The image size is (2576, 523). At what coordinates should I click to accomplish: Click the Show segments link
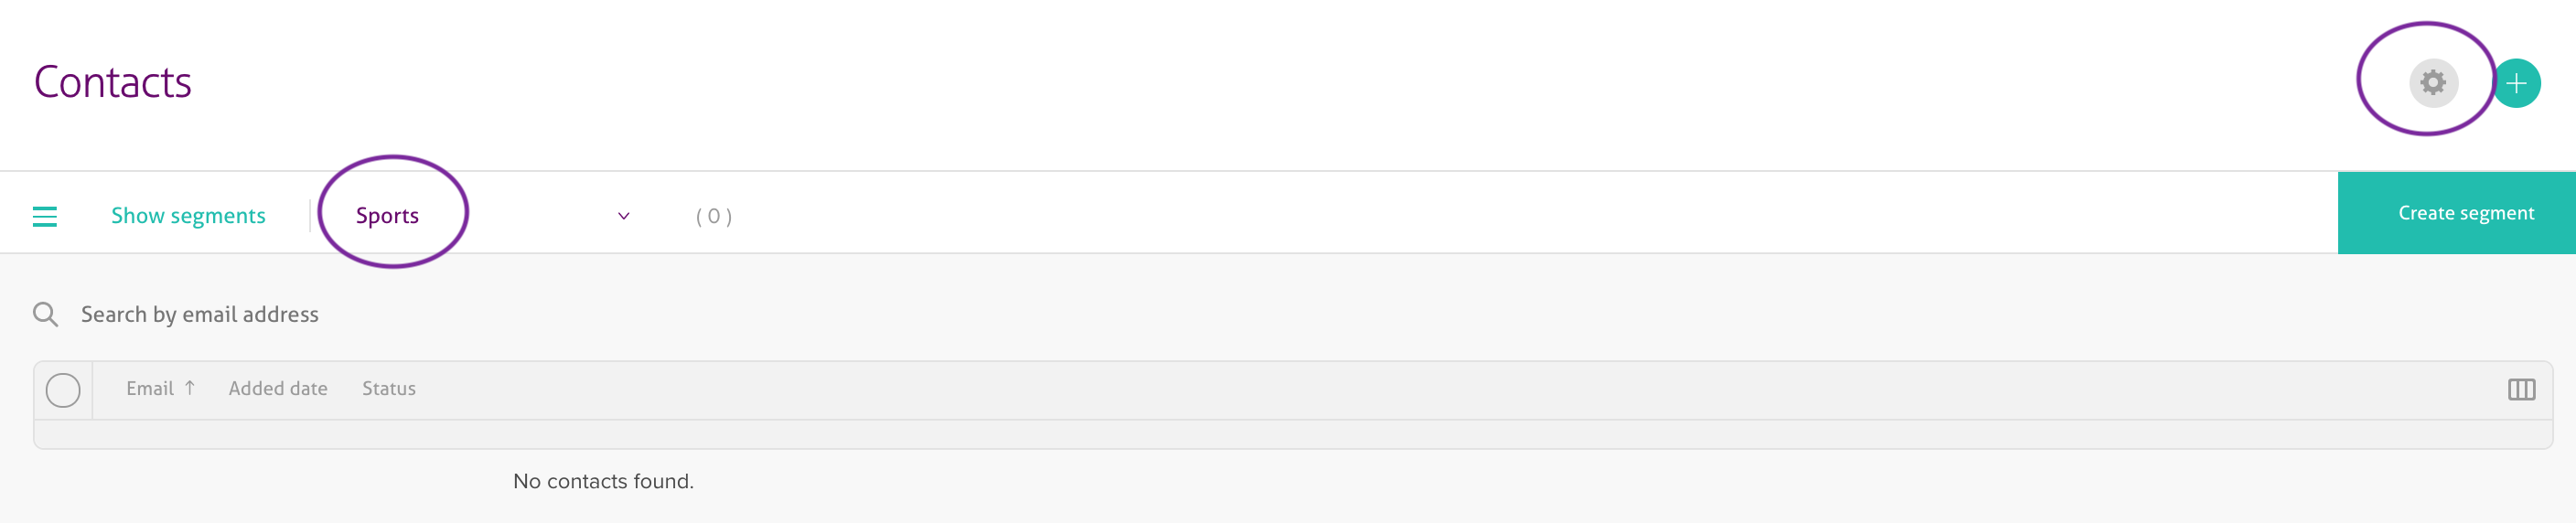188,216
